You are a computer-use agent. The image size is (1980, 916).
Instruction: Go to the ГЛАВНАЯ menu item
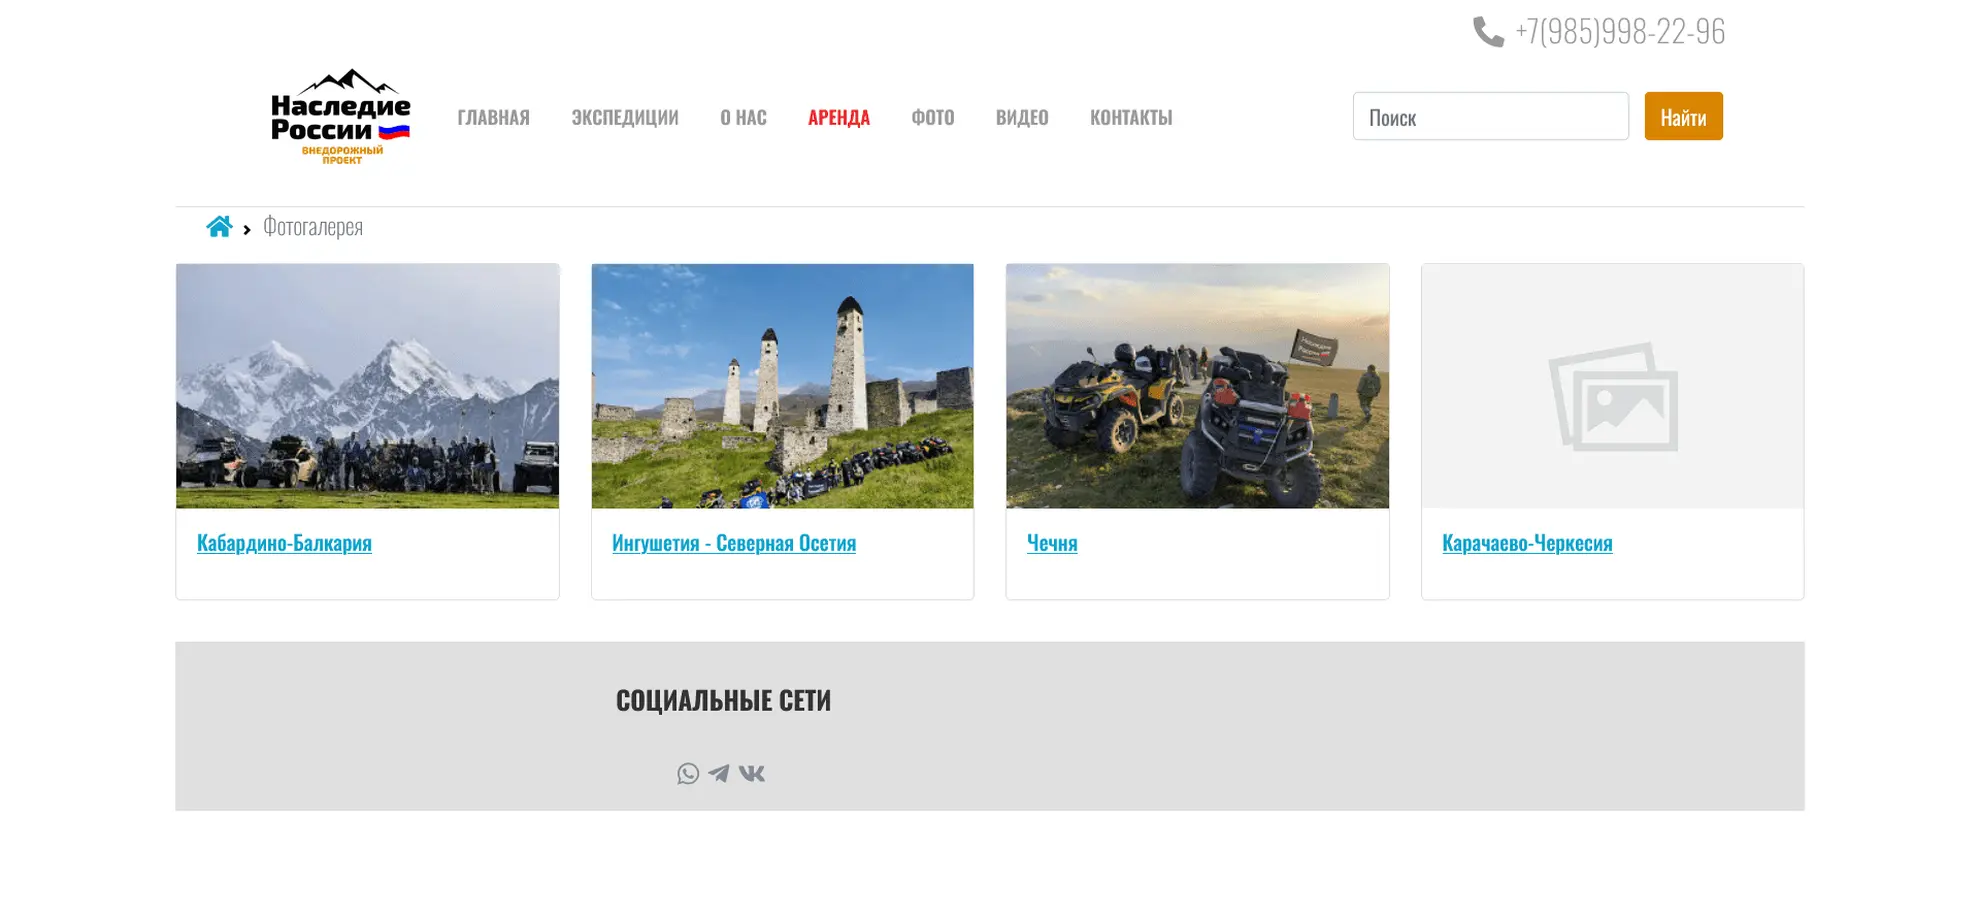click(493, 118)
